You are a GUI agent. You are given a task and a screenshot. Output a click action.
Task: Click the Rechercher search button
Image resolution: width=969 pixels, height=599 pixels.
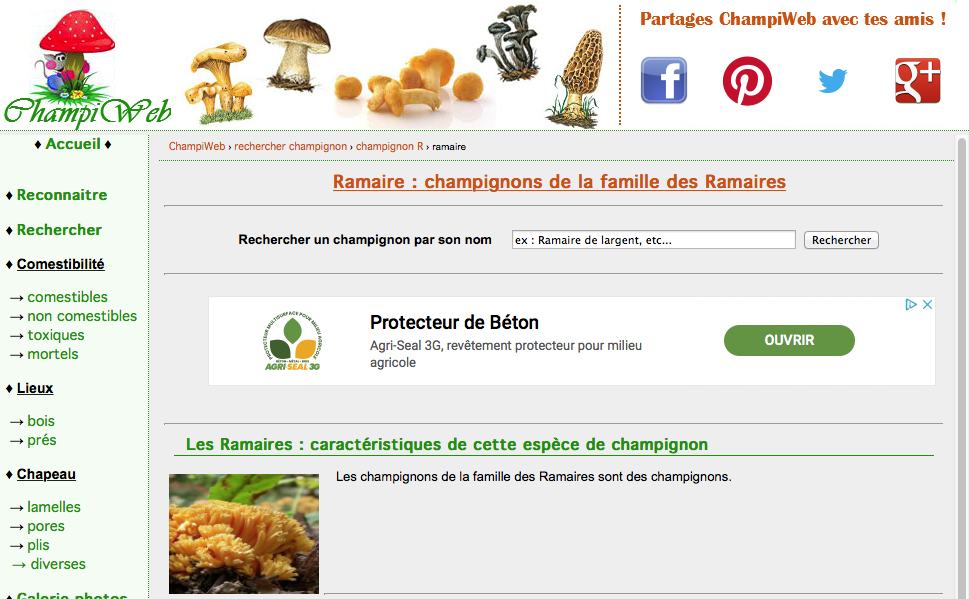pyautogui.click(x=841, y=240)
